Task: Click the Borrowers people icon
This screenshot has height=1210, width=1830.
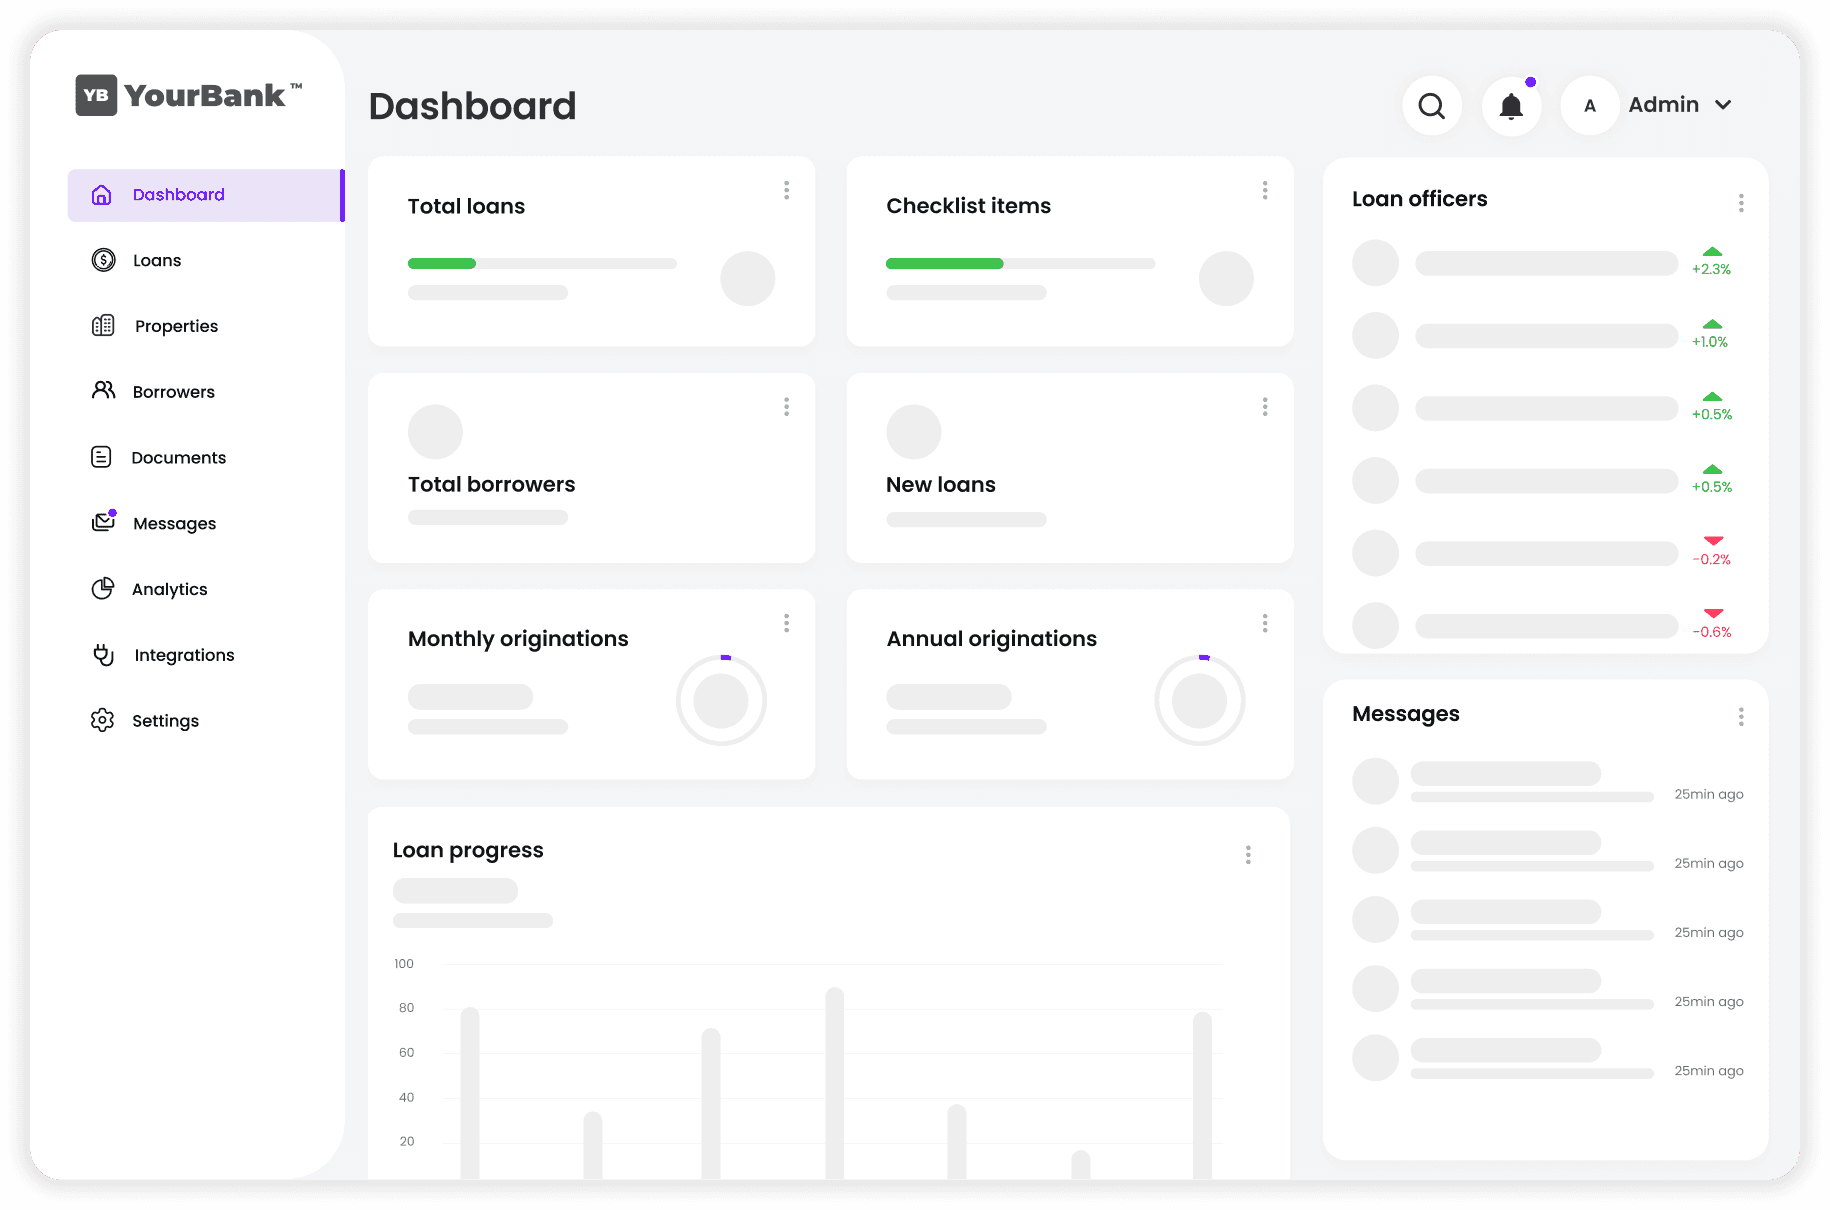Action: click(103, 391)
